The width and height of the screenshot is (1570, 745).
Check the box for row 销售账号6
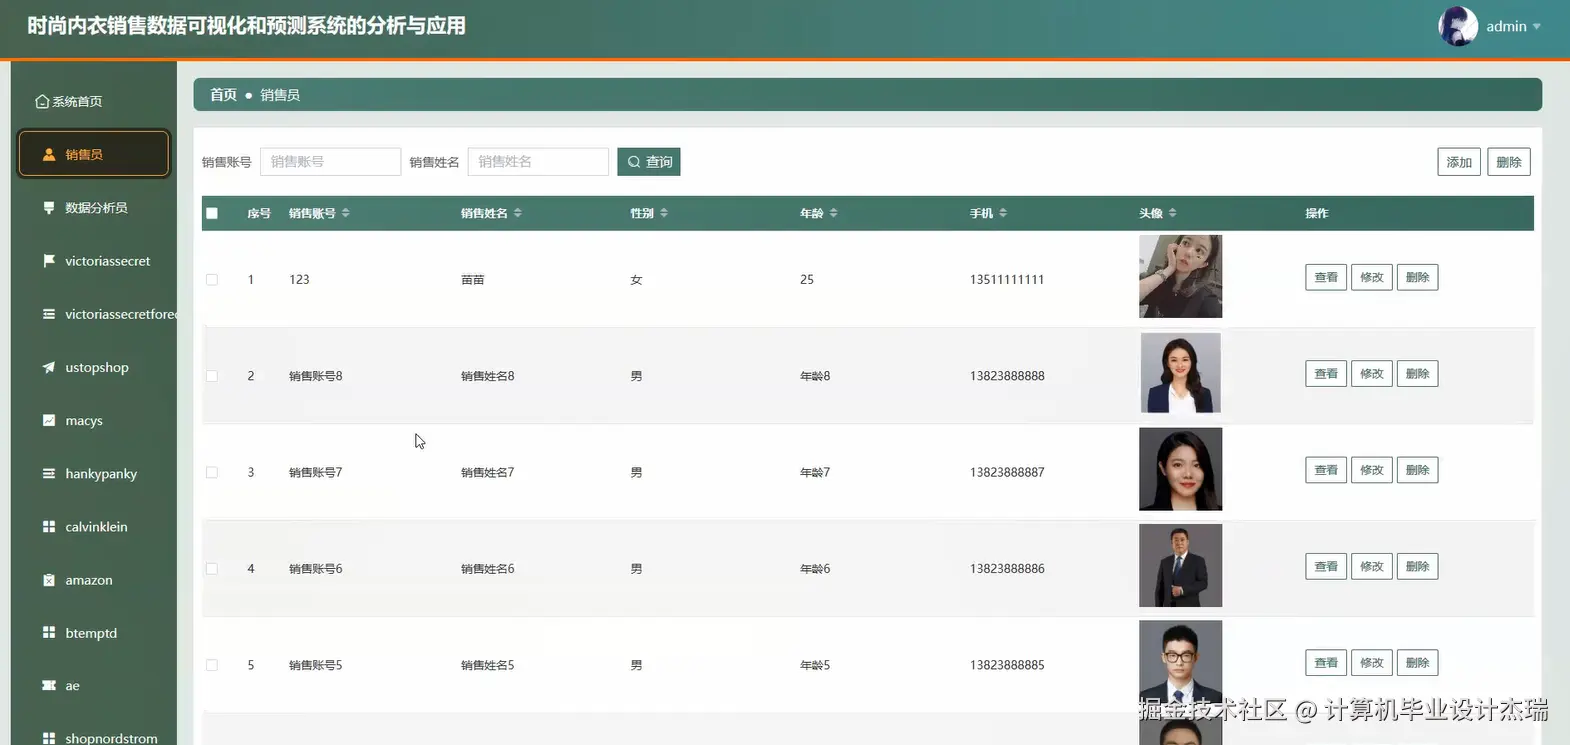(212, 568)
